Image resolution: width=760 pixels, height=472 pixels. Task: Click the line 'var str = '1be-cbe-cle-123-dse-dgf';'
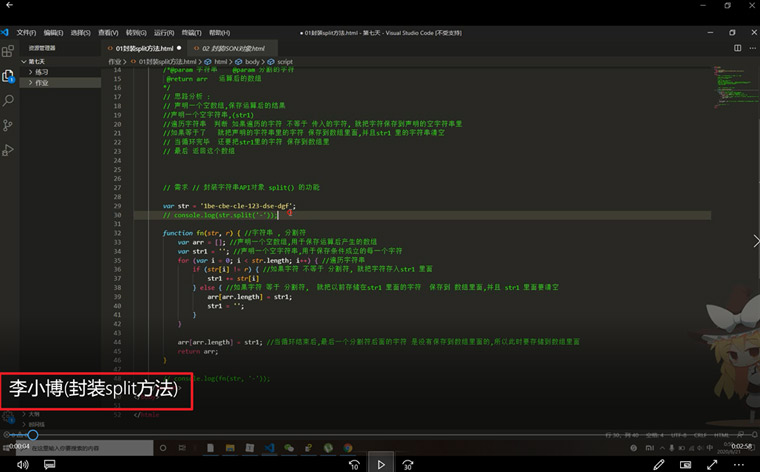(229, 206)
